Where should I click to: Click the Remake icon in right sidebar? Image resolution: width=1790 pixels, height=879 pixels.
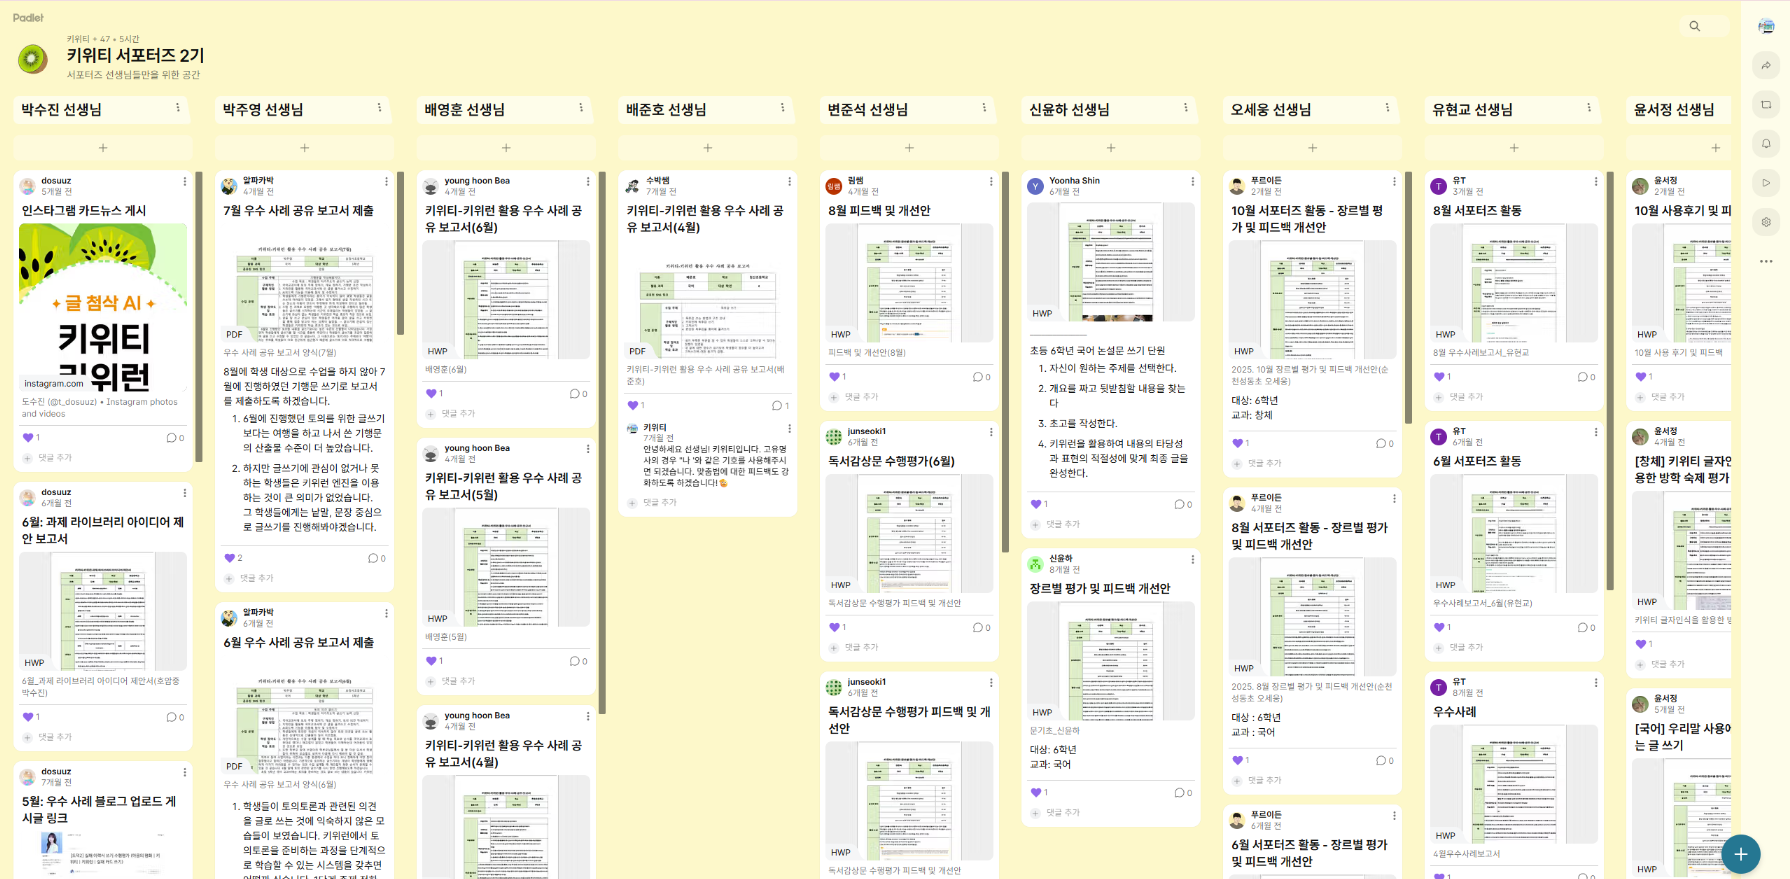(1766, 105)
